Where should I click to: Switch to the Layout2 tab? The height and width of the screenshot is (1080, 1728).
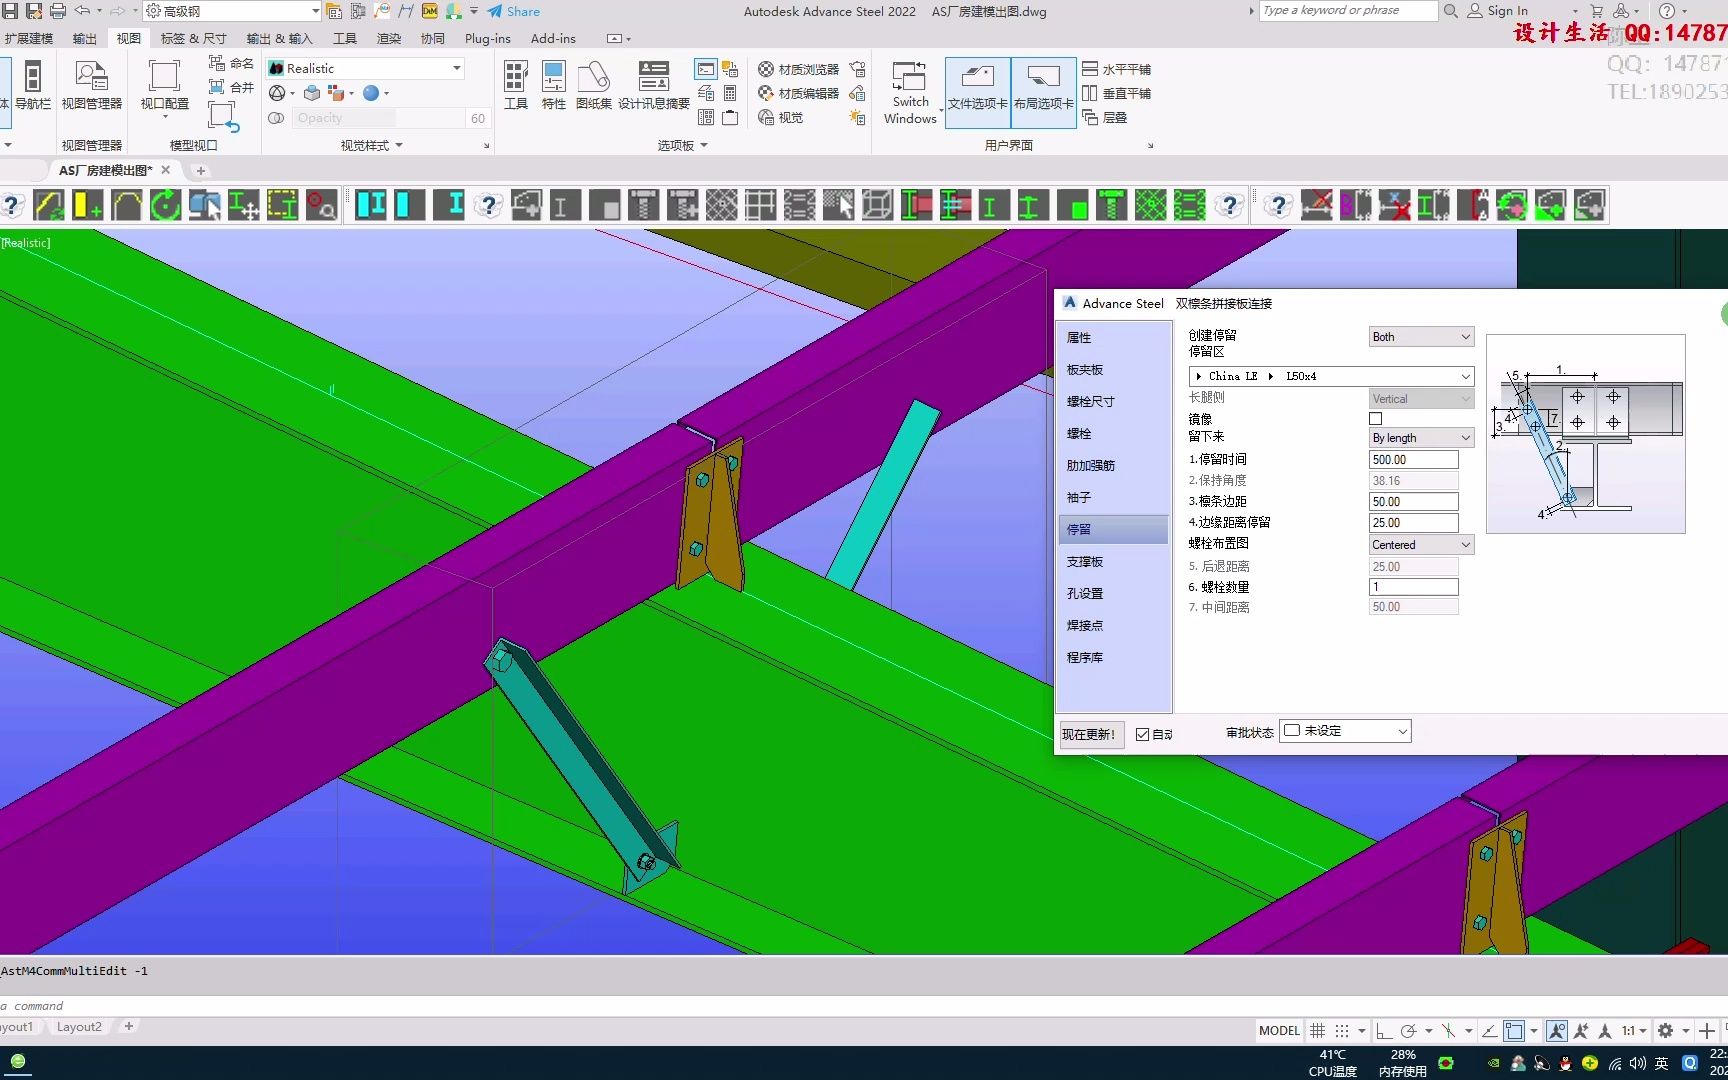[x=79, y=1027]
